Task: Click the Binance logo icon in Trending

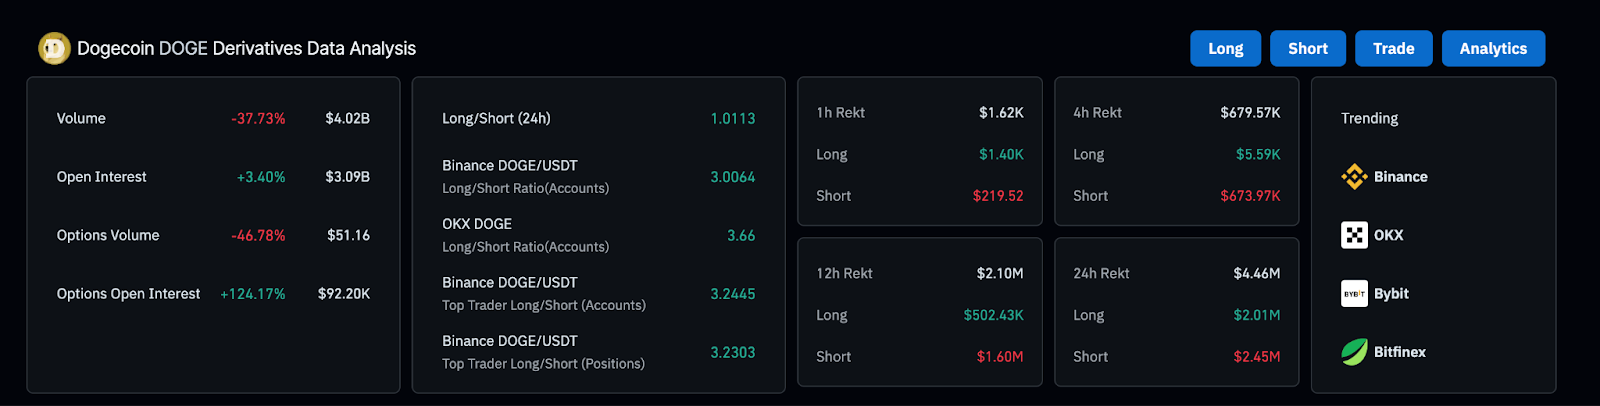Action: [x=1354, y=177]
